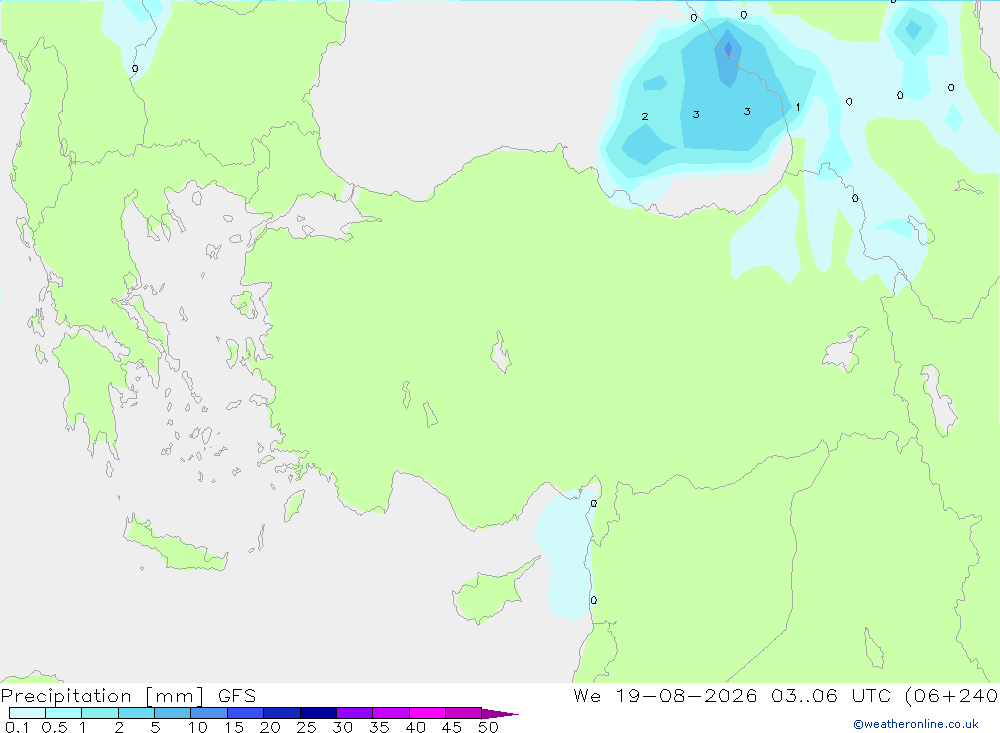This screenshot has height=733, width=1000.
Task: Click the 10–15 mm legend color box
Action: (x=209, y=713)
